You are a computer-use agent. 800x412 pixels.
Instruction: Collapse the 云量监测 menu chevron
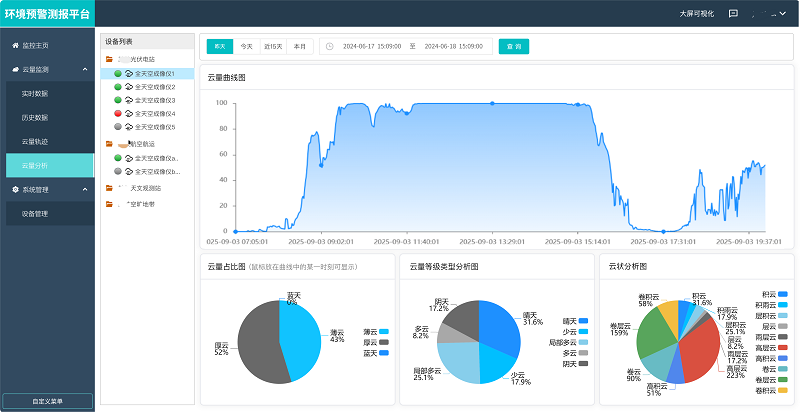tap(87, 70)
